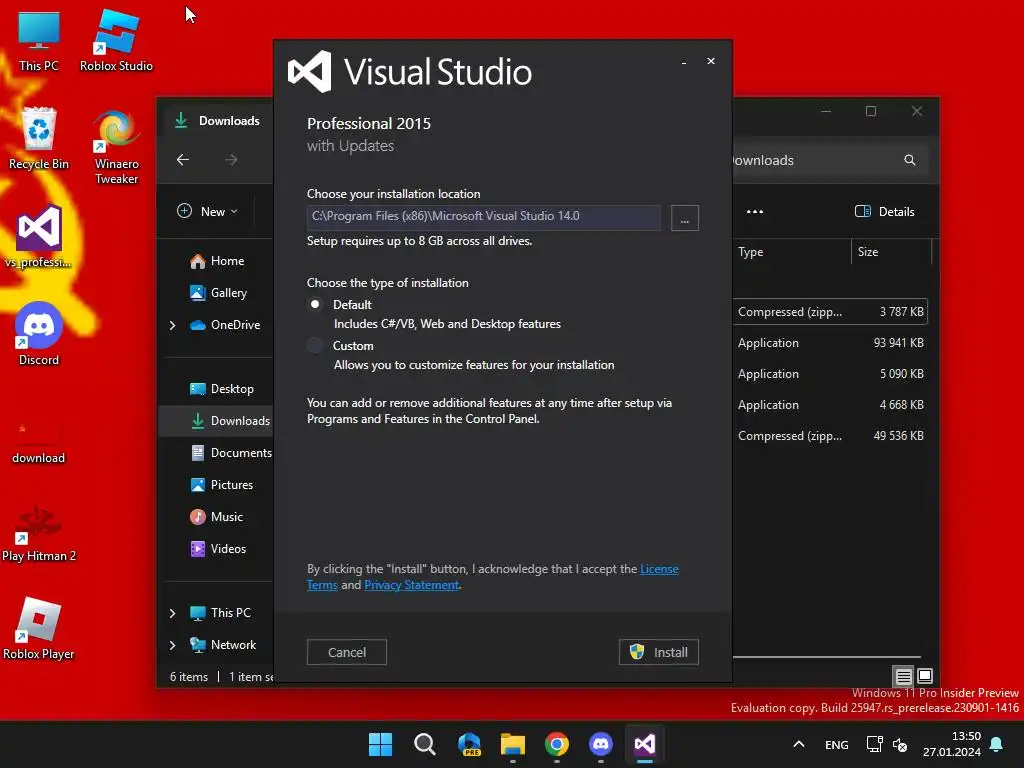Open Edge preview browser from taskbar

click(469, 744)
